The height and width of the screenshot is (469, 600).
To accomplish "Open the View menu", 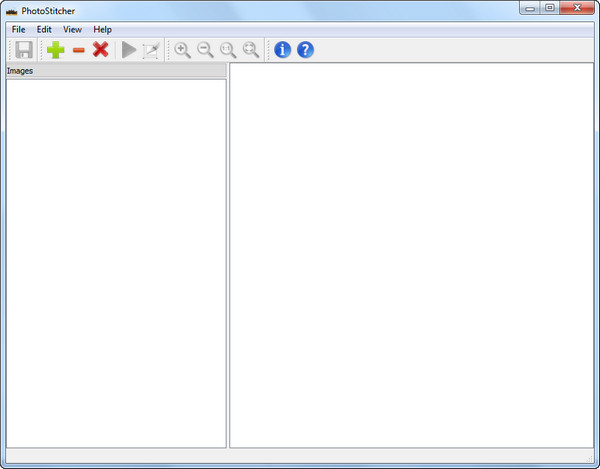I will pos(73,30).
